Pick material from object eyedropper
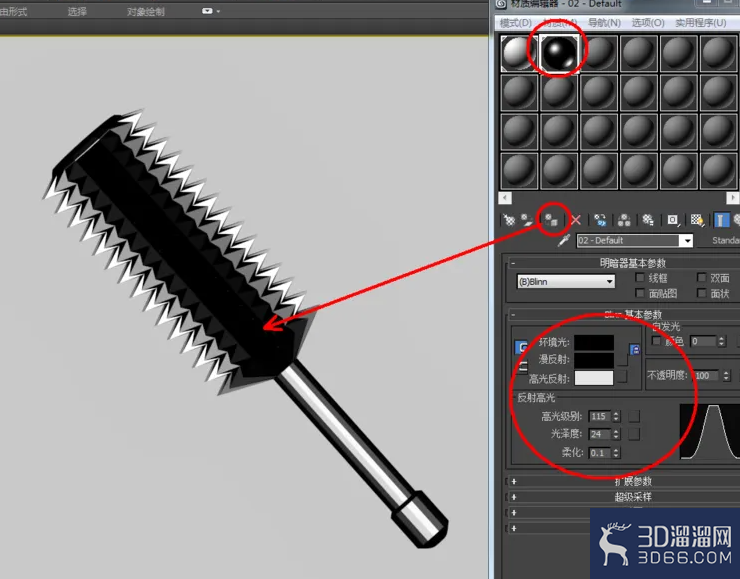The width and height of the screenshot is (740, 579). [563, 241]
